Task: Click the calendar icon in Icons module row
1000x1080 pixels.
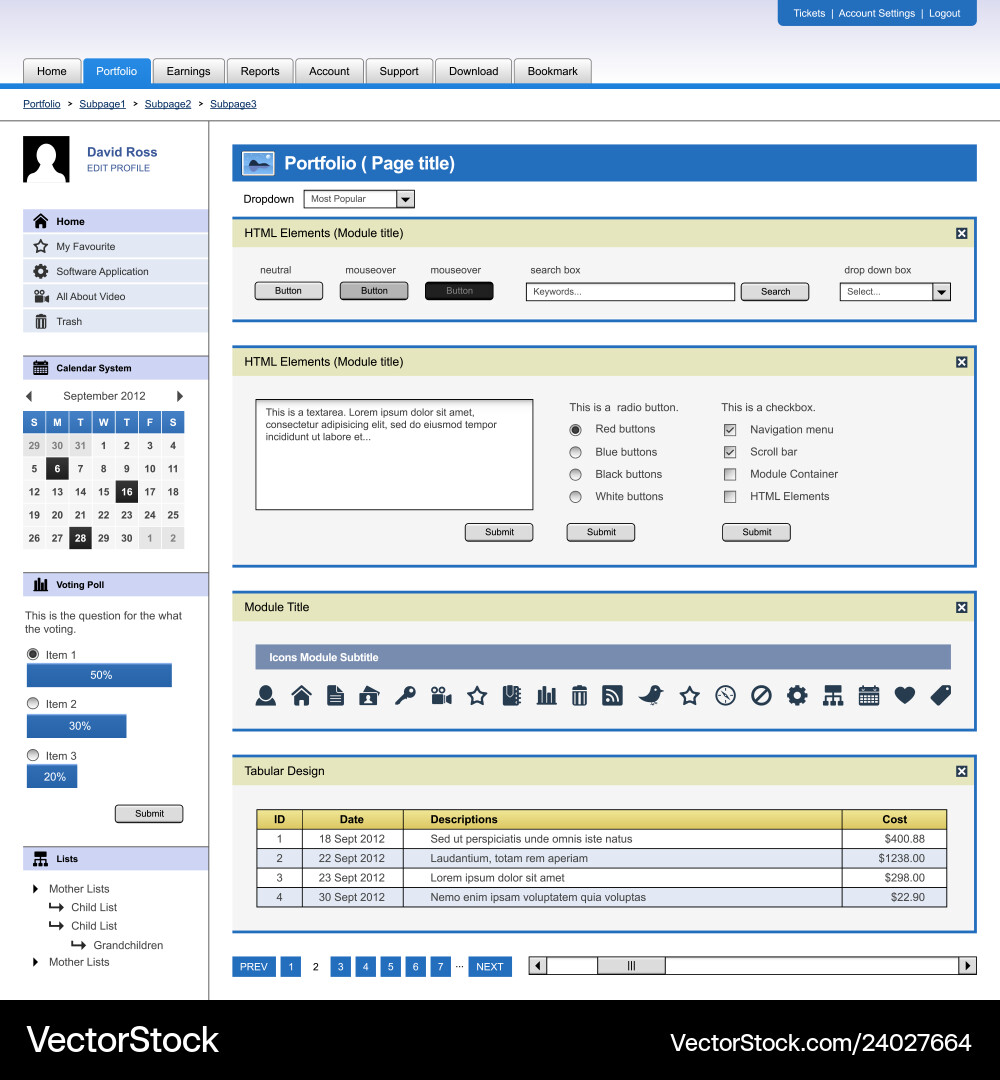Action: click(868, 696)
